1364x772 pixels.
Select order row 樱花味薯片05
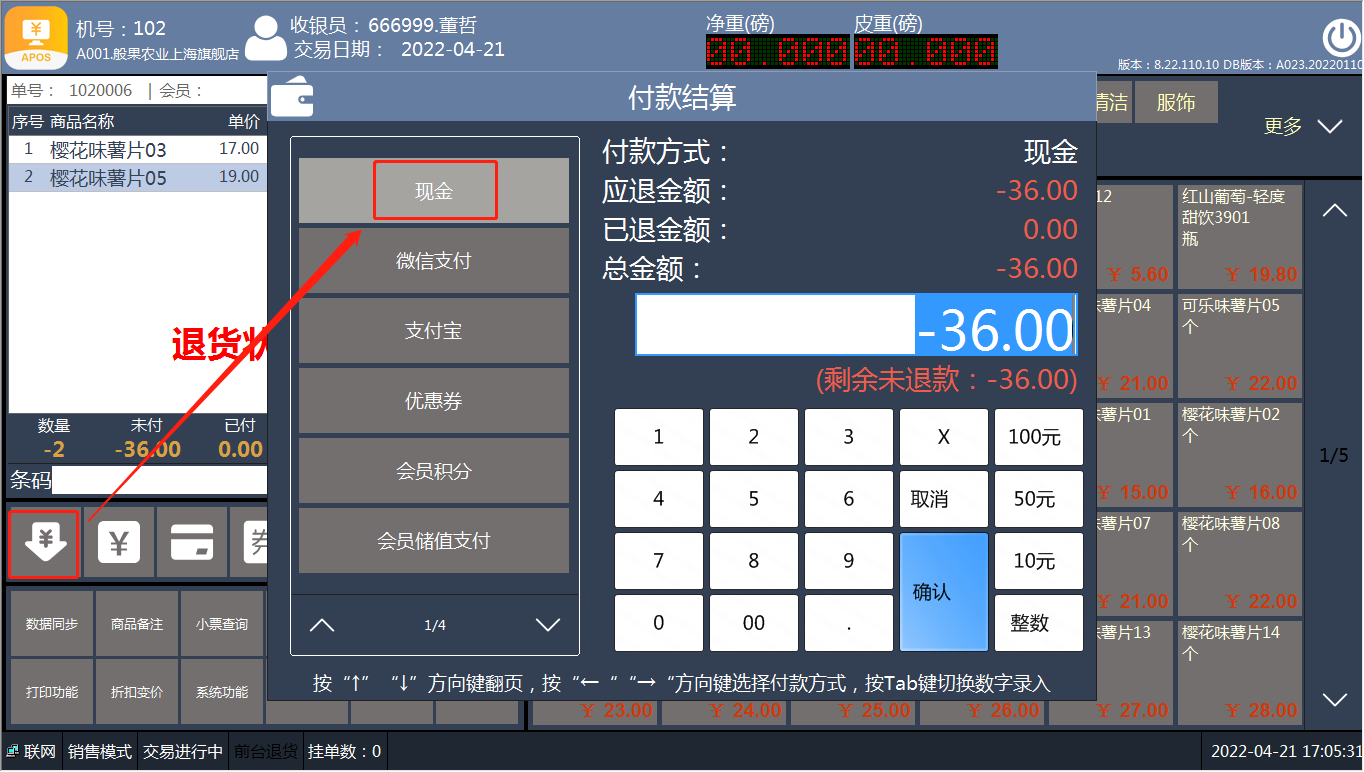tap(138, 178)
